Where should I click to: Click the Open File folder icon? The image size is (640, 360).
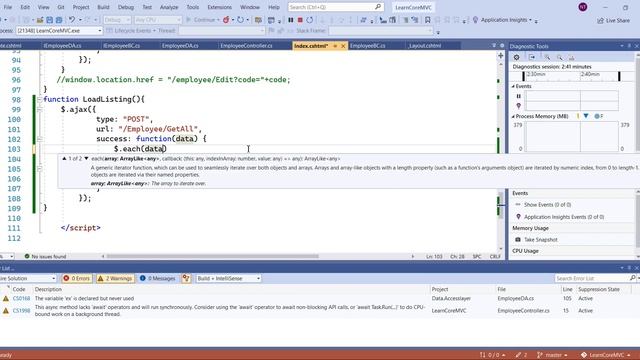point(40,20)
